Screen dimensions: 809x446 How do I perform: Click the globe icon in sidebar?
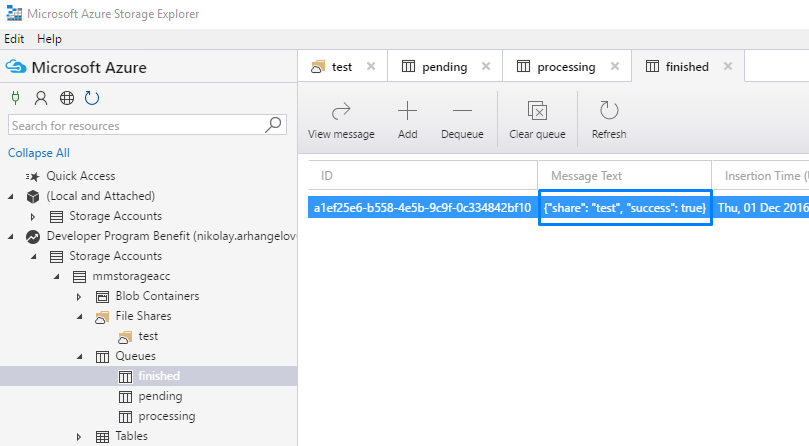[67, 98]
